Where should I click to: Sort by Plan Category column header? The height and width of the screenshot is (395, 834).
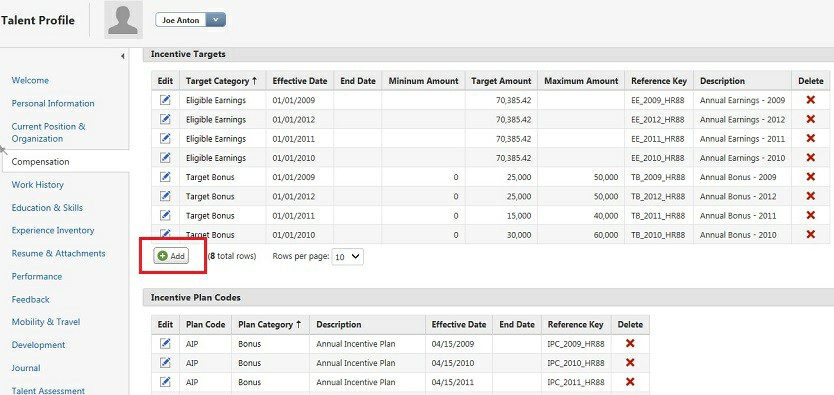coord(270,324)
